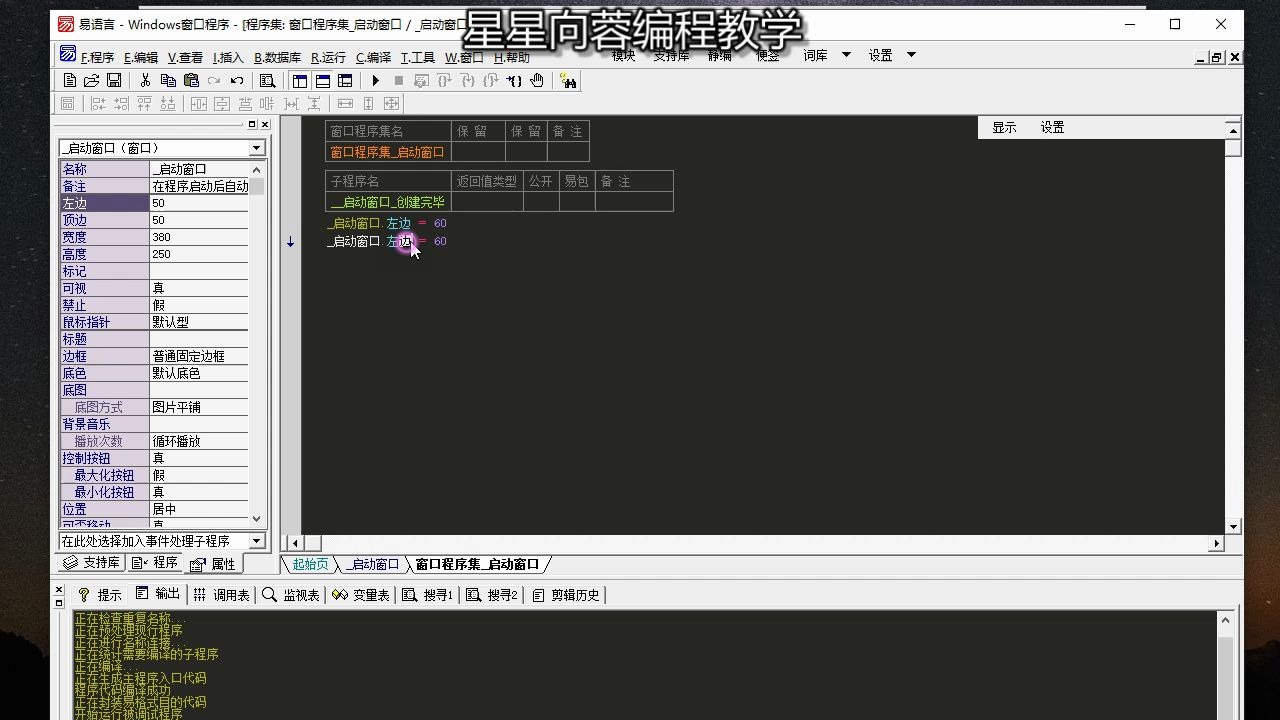Click the 宽度 value field showing 380

click(x=199, y=237)
